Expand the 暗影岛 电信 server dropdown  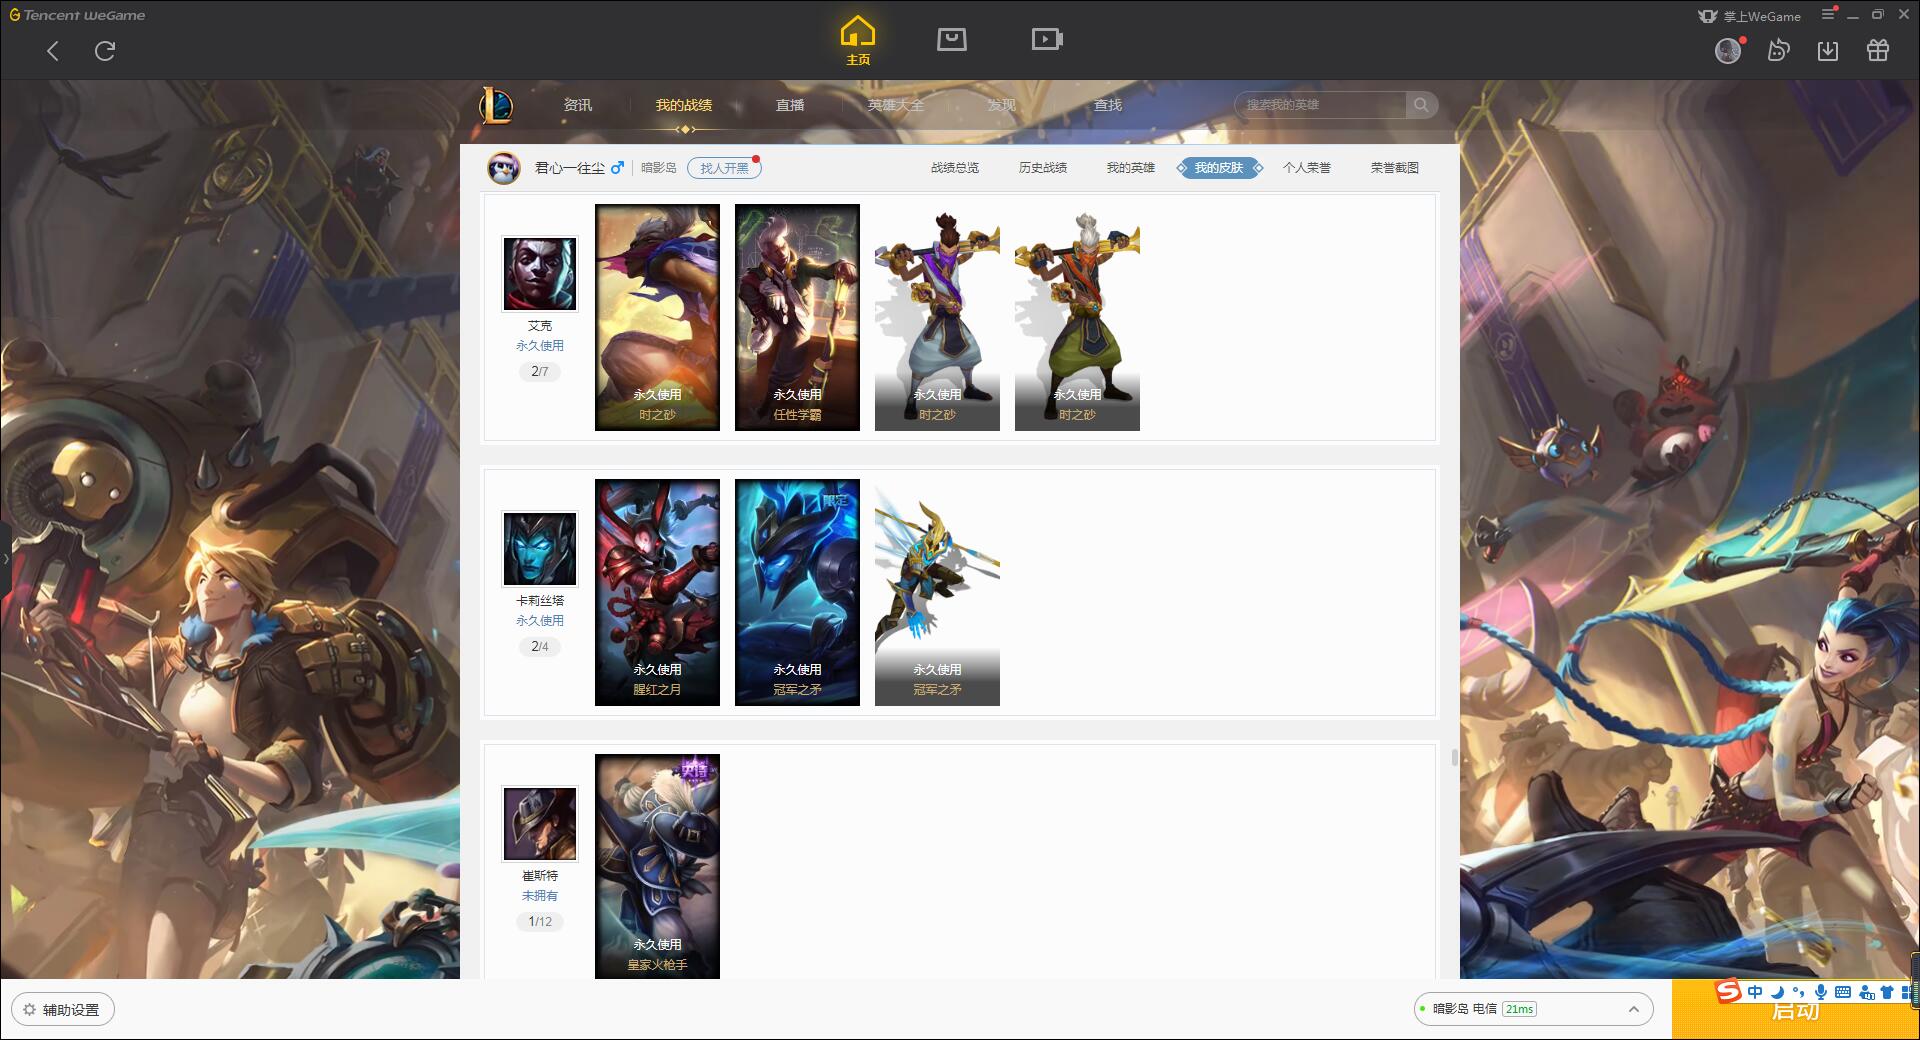click(1532, 1009)
